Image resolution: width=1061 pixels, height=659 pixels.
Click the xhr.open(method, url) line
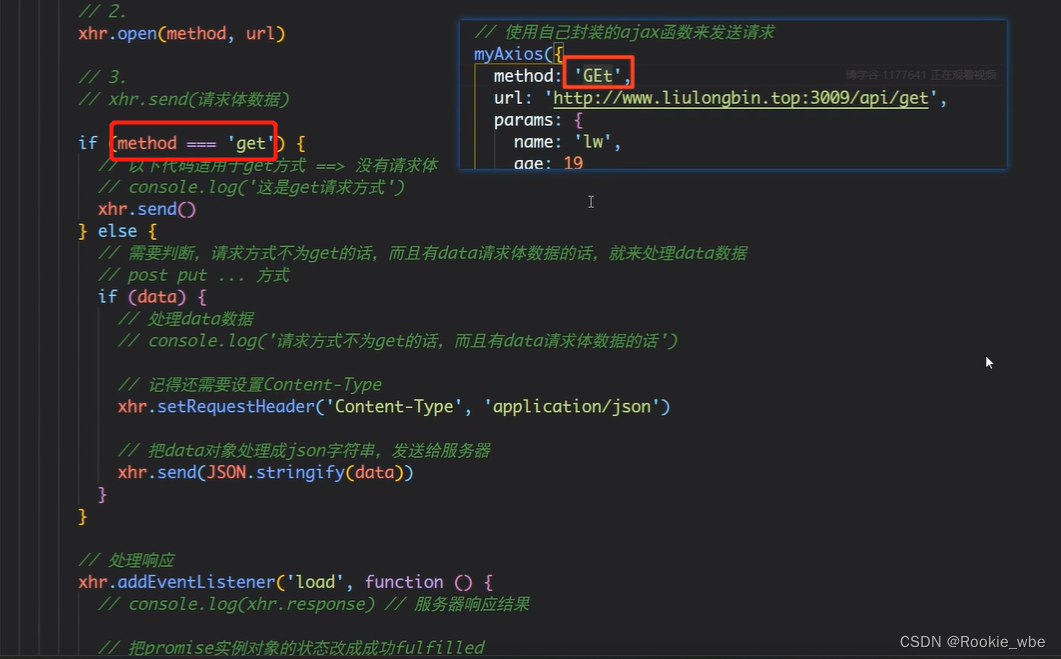pos(181,33)
